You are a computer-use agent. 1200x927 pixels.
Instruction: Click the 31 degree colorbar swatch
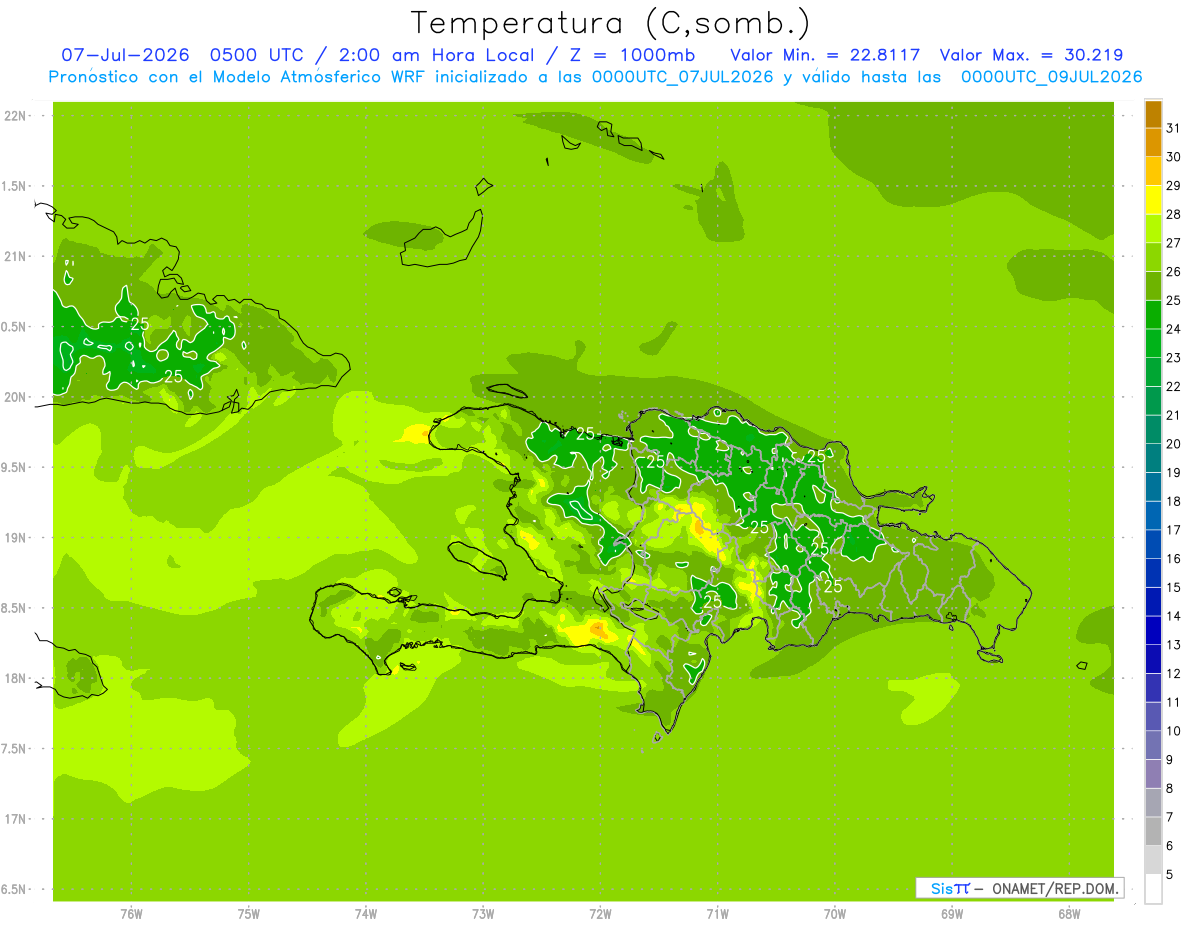(1153, 114)
